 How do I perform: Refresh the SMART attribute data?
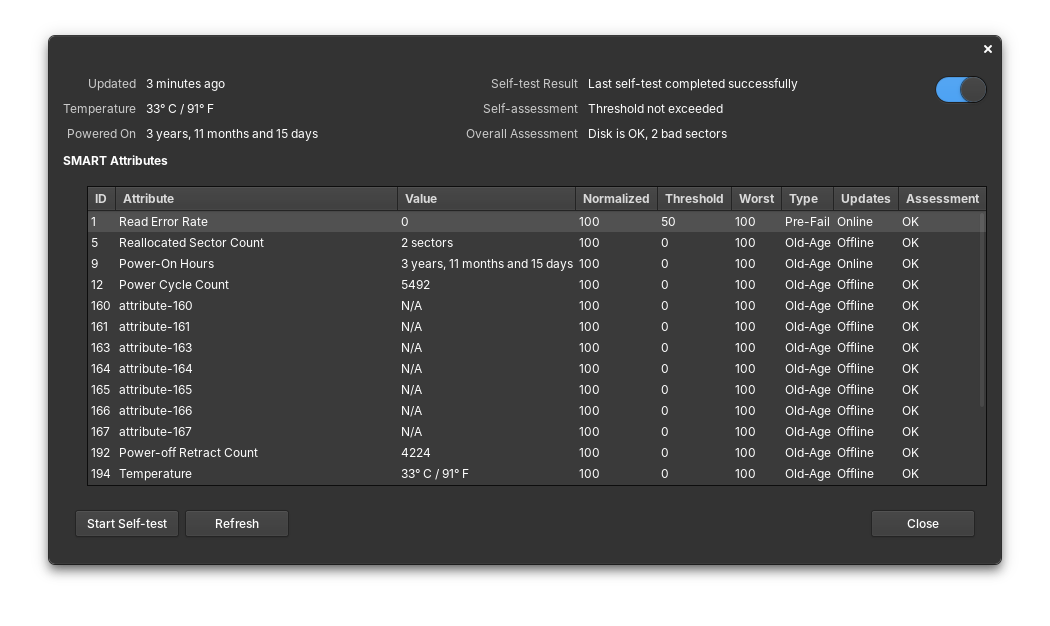236,523
